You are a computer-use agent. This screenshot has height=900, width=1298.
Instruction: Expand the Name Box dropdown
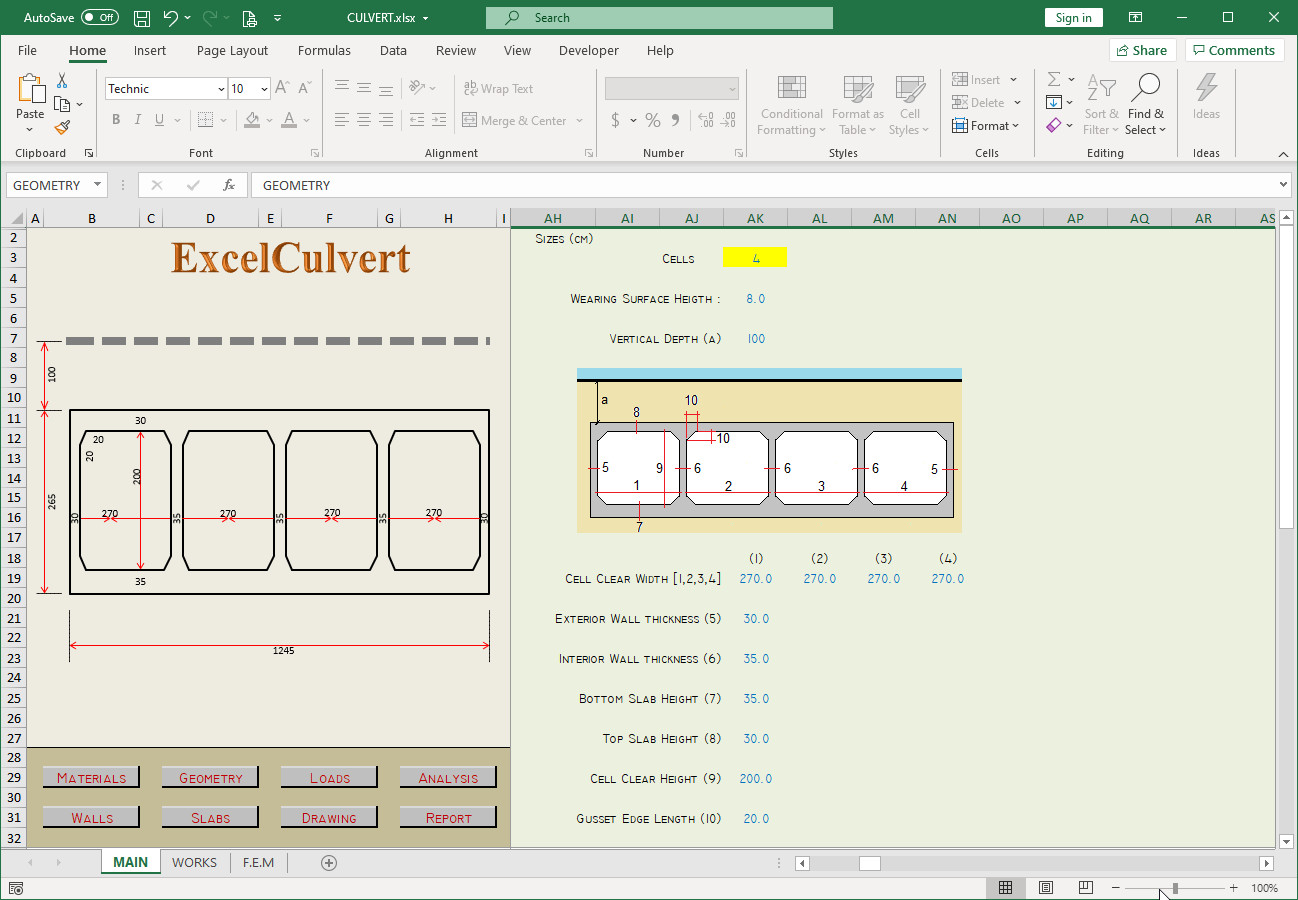coord(96,184)
